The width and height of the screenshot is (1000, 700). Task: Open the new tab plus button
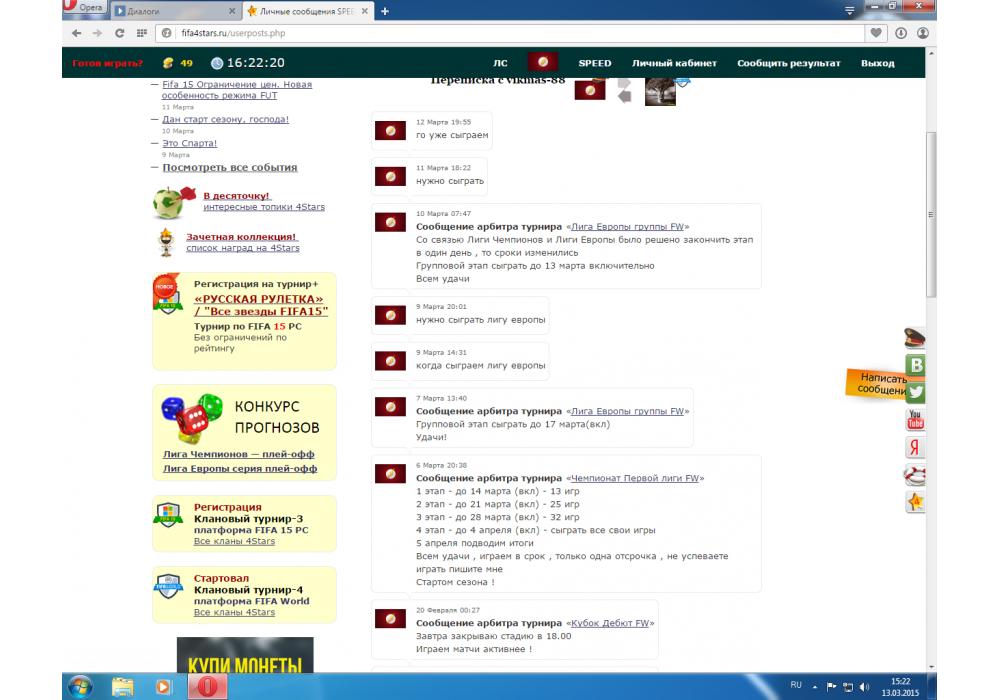(385, 11)
